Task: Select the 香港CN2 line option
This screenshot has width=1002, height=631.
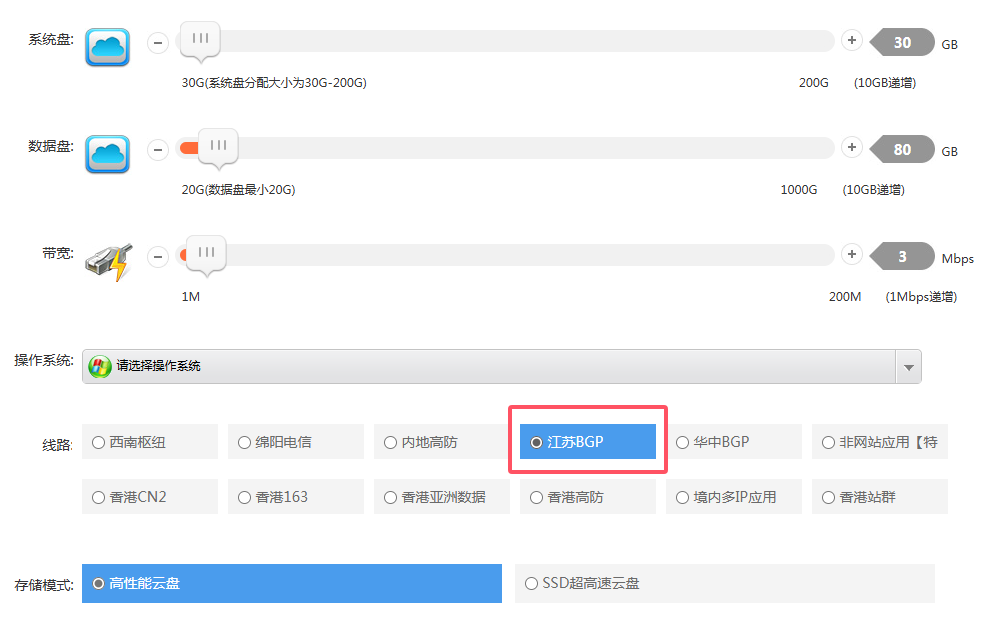Action: [149, 497]
